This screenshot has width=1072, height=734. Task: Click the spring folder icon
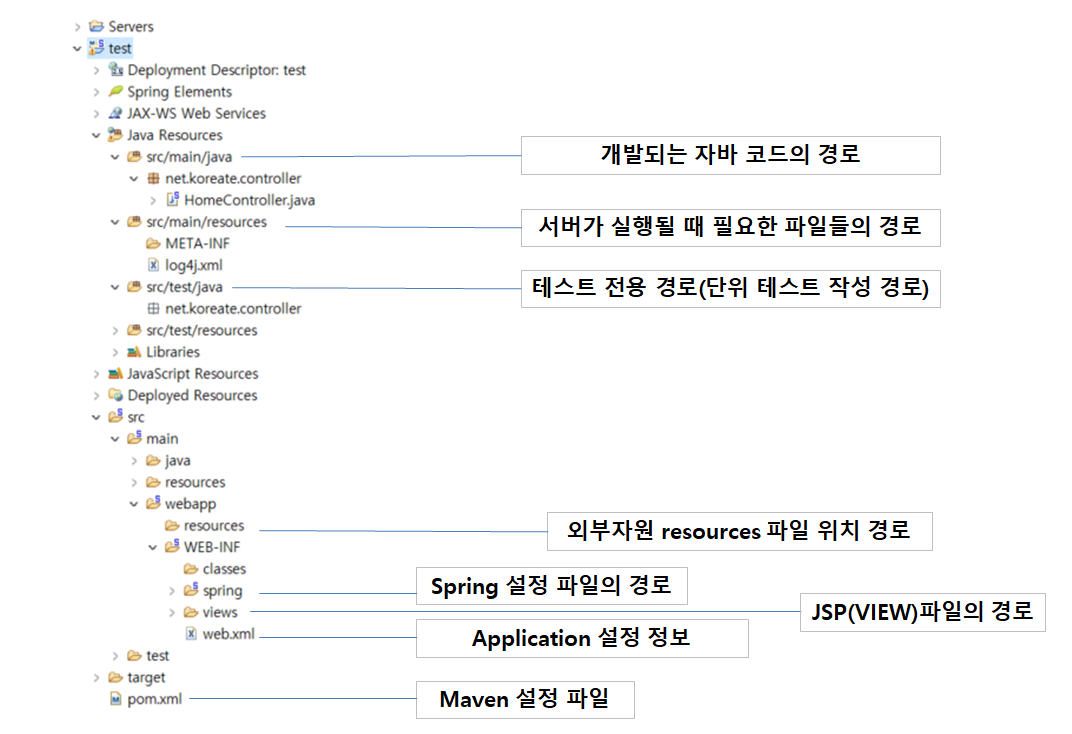click(x=191, y=589)
